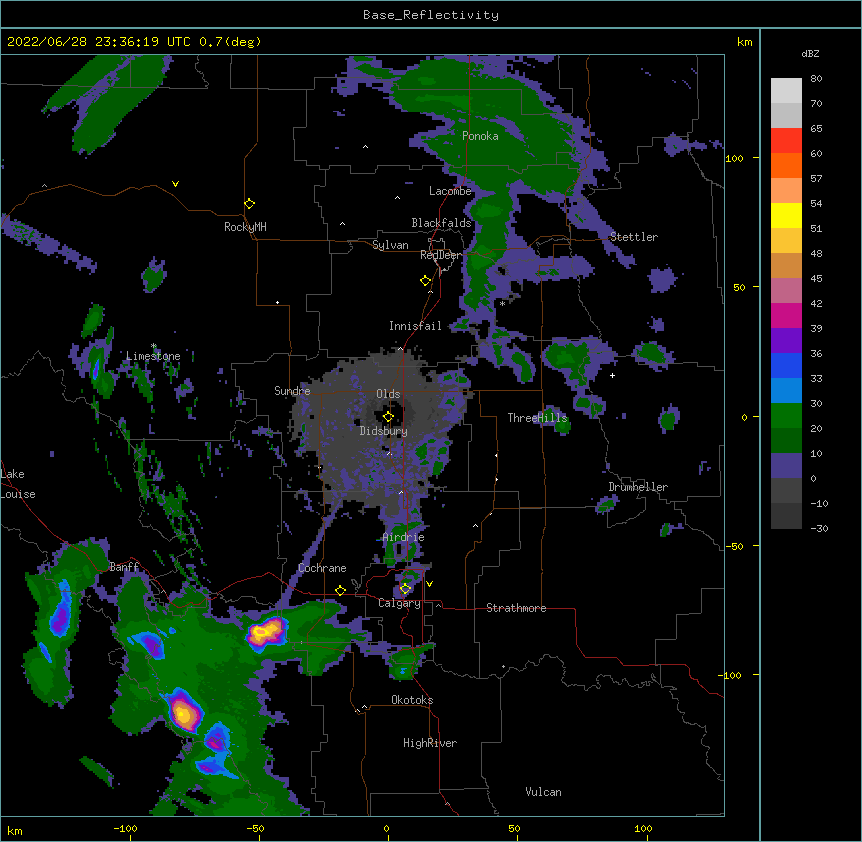The image size is (862, 842).
Task: Pick the purple 39 dBZ legend swatch
Action: pos(786,340)
